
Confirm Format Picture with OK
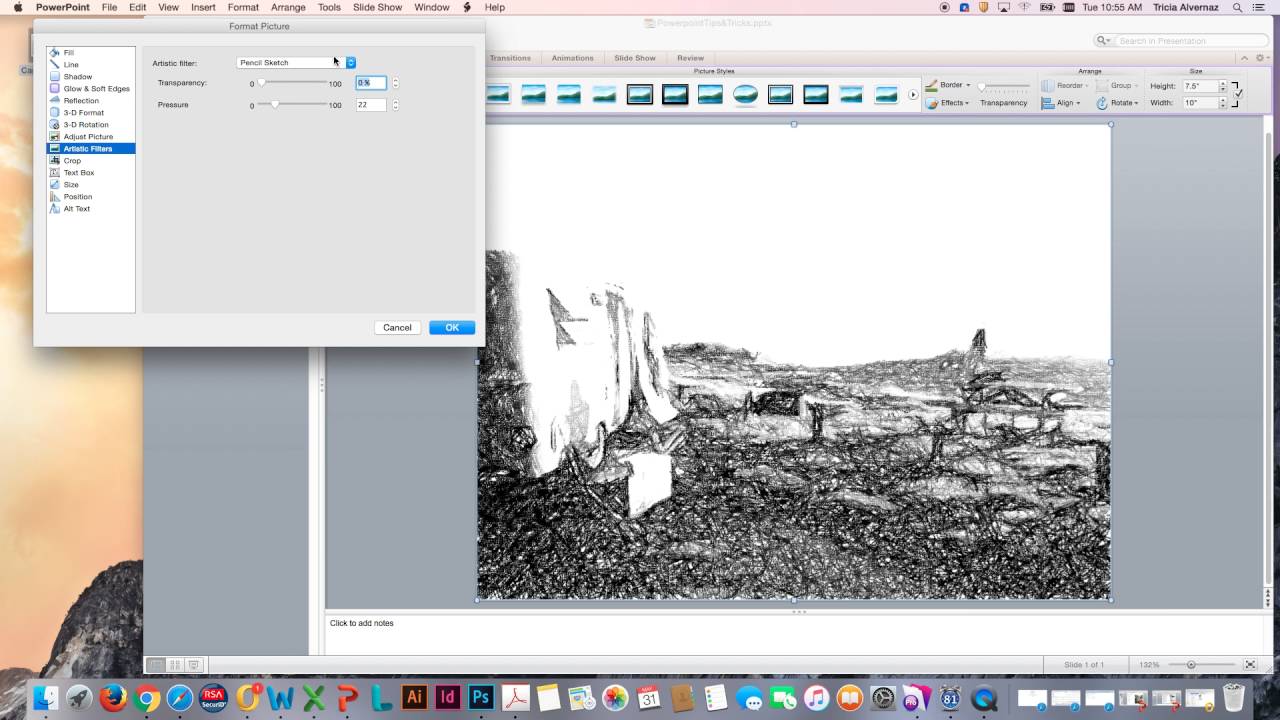click(x=452, y=328)
